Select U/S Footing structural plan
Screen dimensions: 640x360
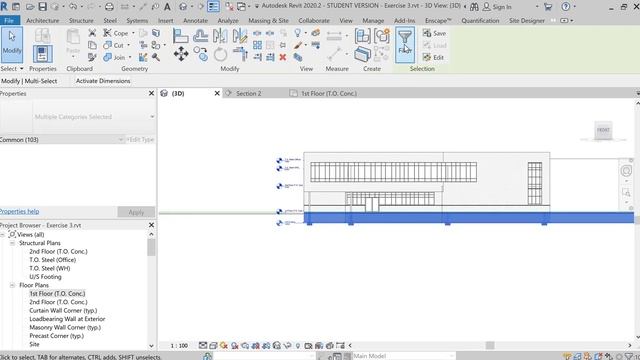(x=45, y=277)
